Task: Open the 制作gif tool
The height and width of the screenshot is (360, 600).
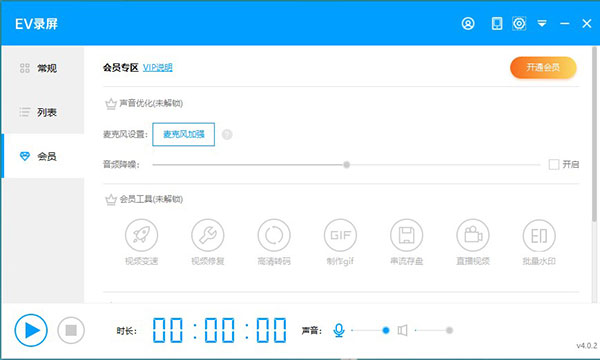Action: coord(340,242)
